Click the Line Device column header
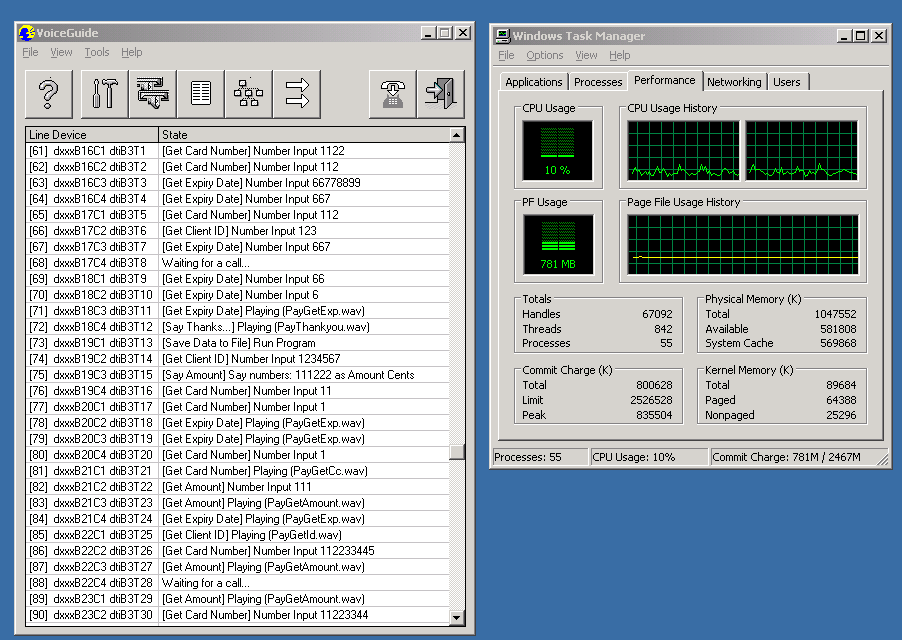The width and height of the screenshot is (902, 640). click(92, 135)
